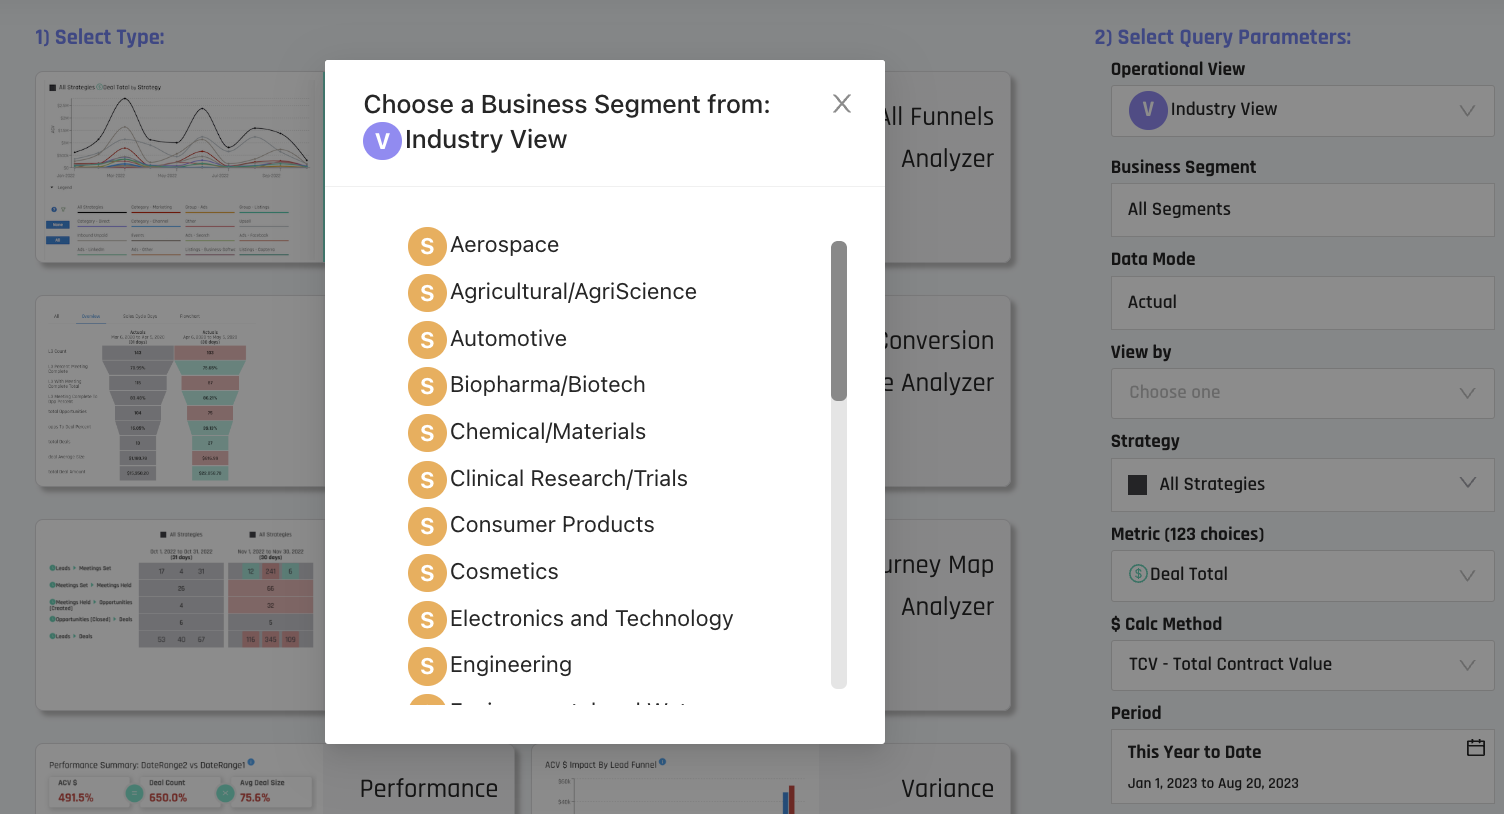This screenshot has height=814, width=1504.
Task: Click the S icon next to Automotive
Action: tap(427, 340)
